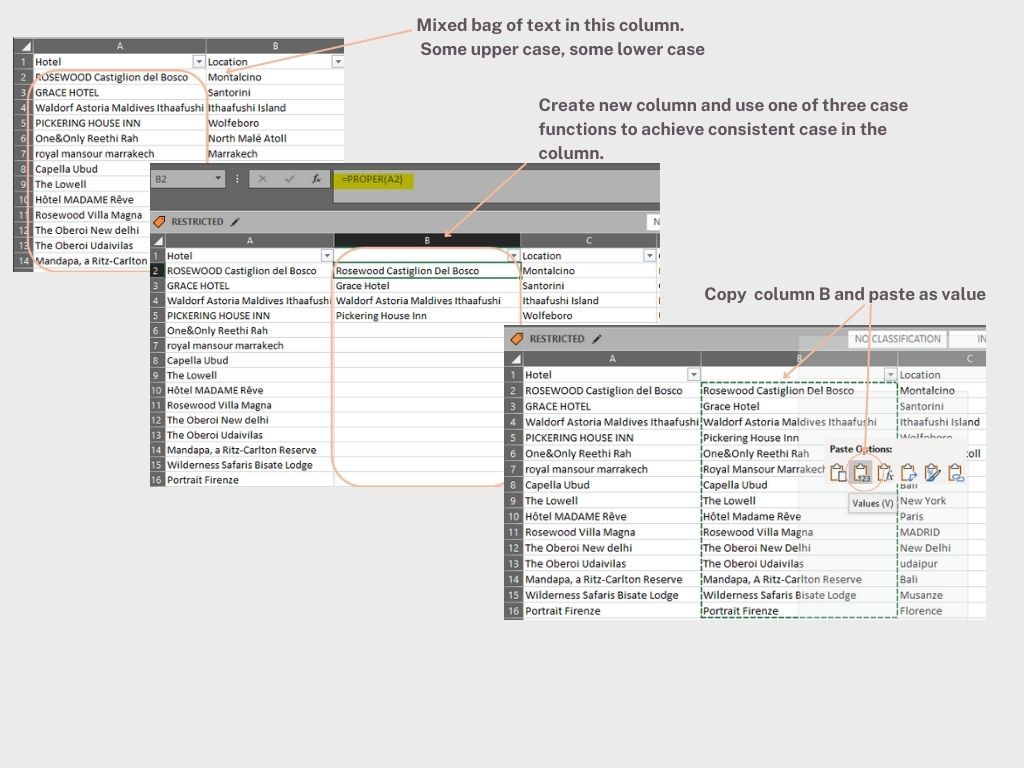This screenshot has width=1024, height=768.
Task: Click orange RESTRICTED tag icon, right sheet
Action: click(517, 338)
